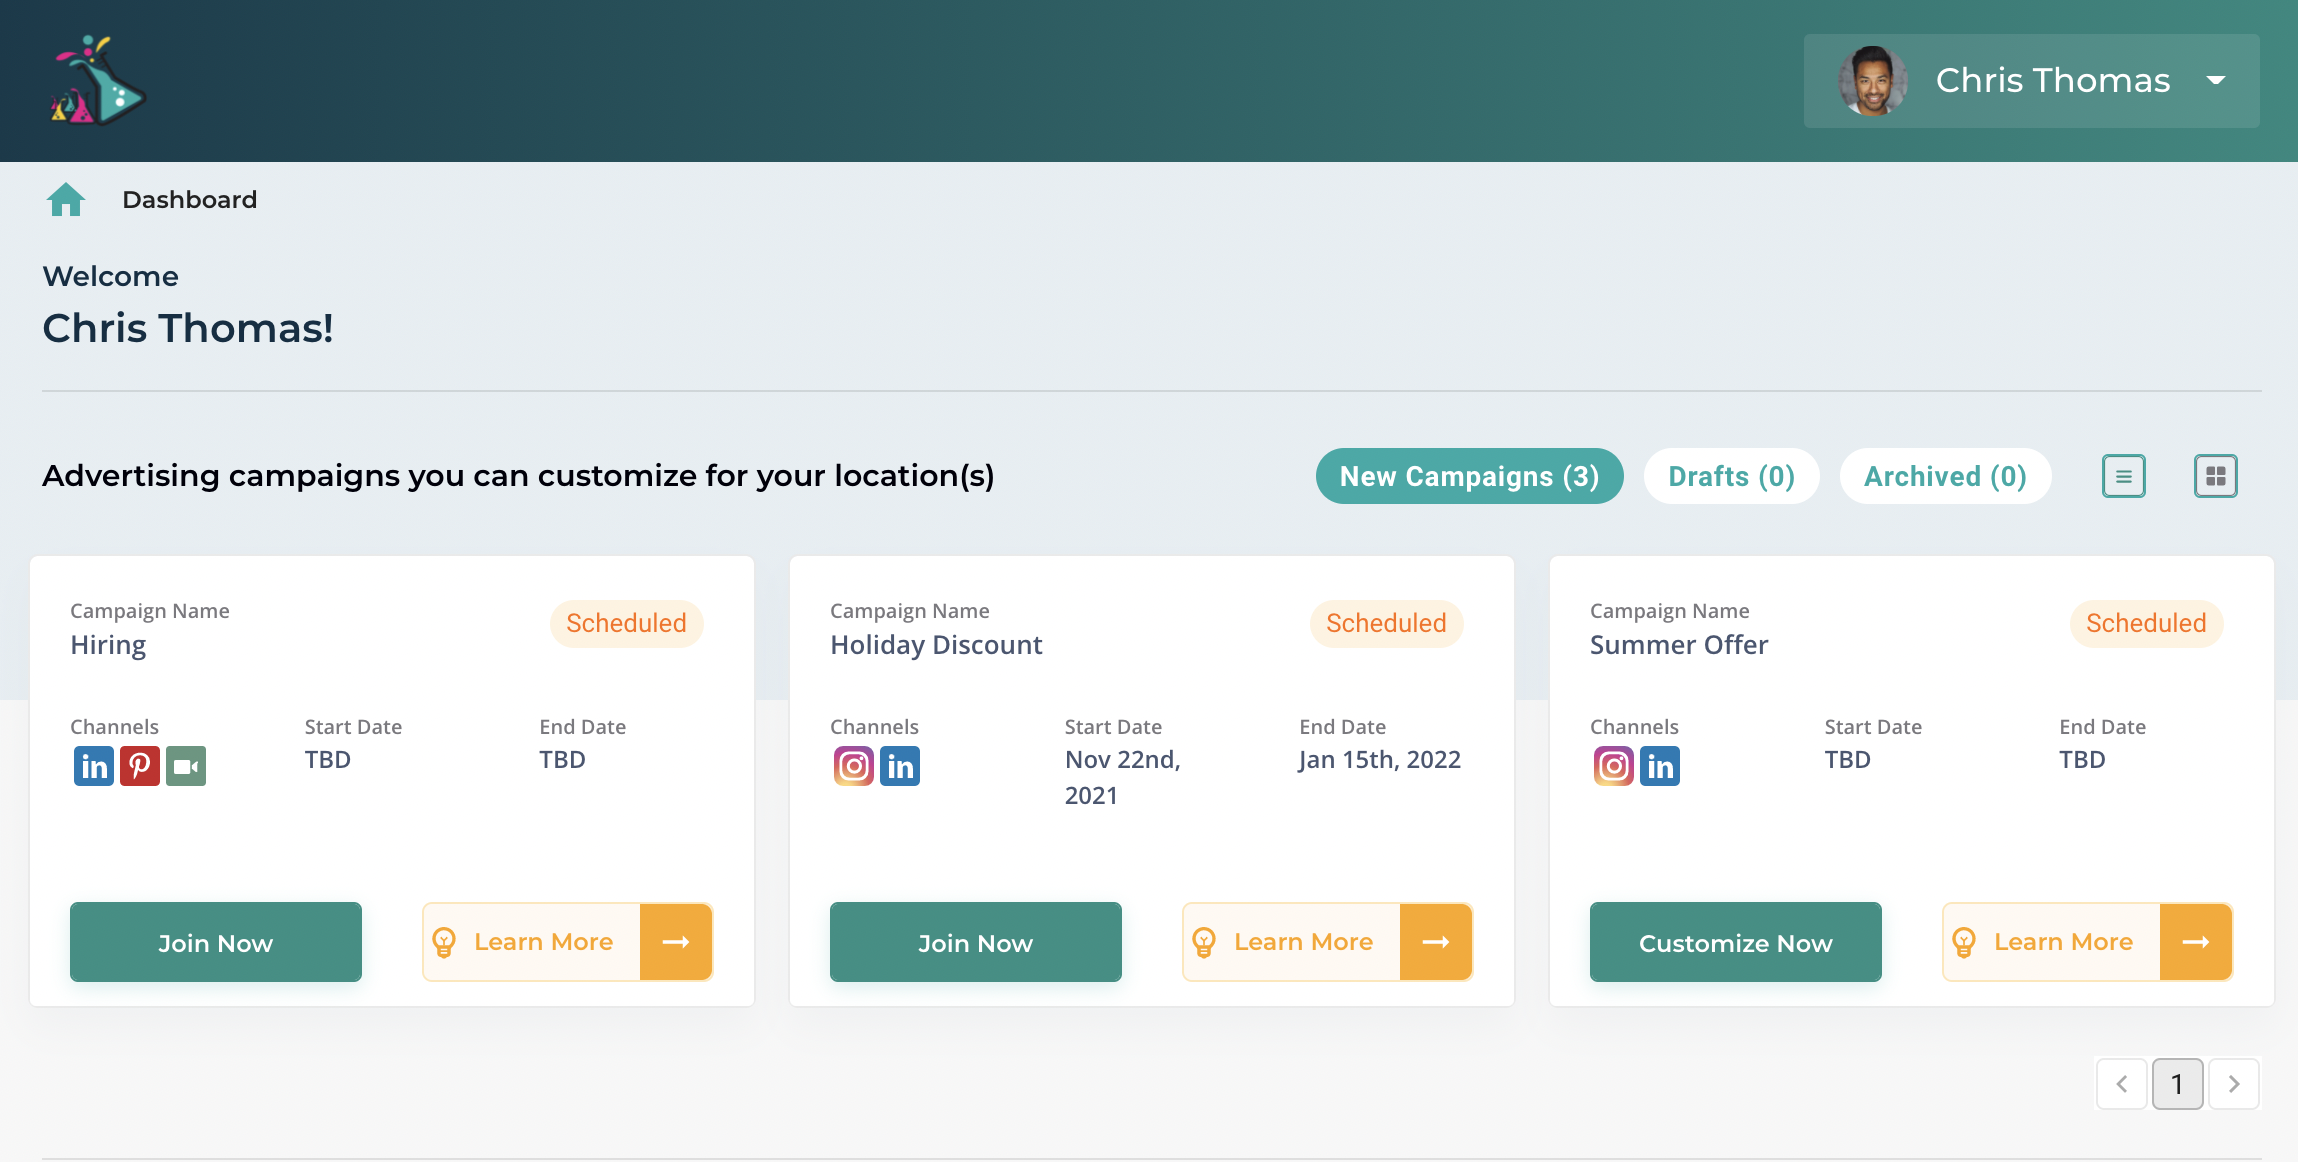
Task: Go to the previous page with the left chevron
Action: coord(2121,1084)
